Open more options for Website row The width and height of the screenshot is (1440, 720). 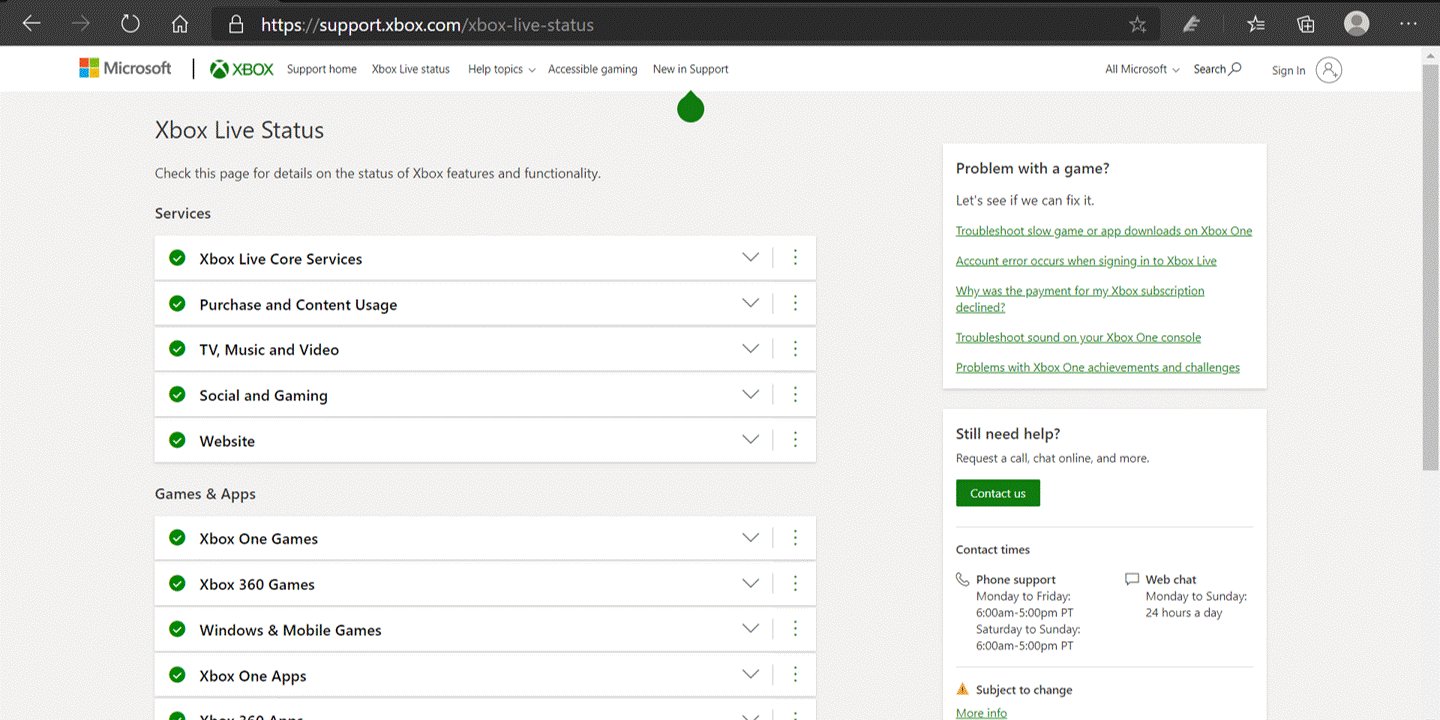click(x=795, y=440)
